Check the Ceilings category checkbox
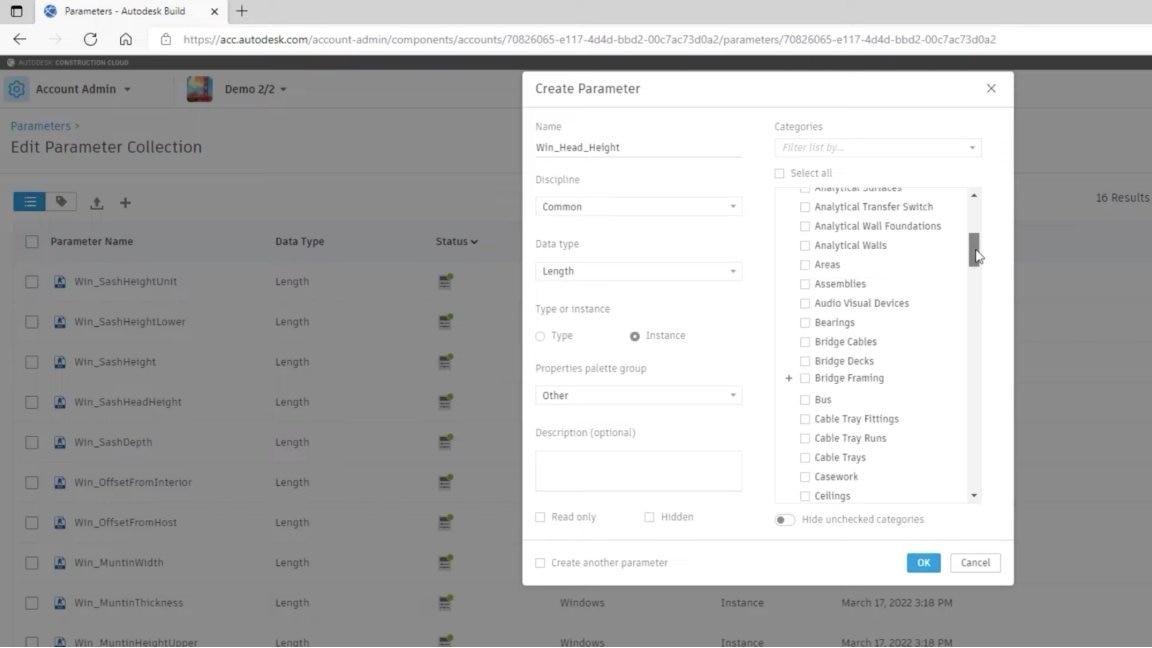Viewport: 1152px width, 648px height. (804, 496)
